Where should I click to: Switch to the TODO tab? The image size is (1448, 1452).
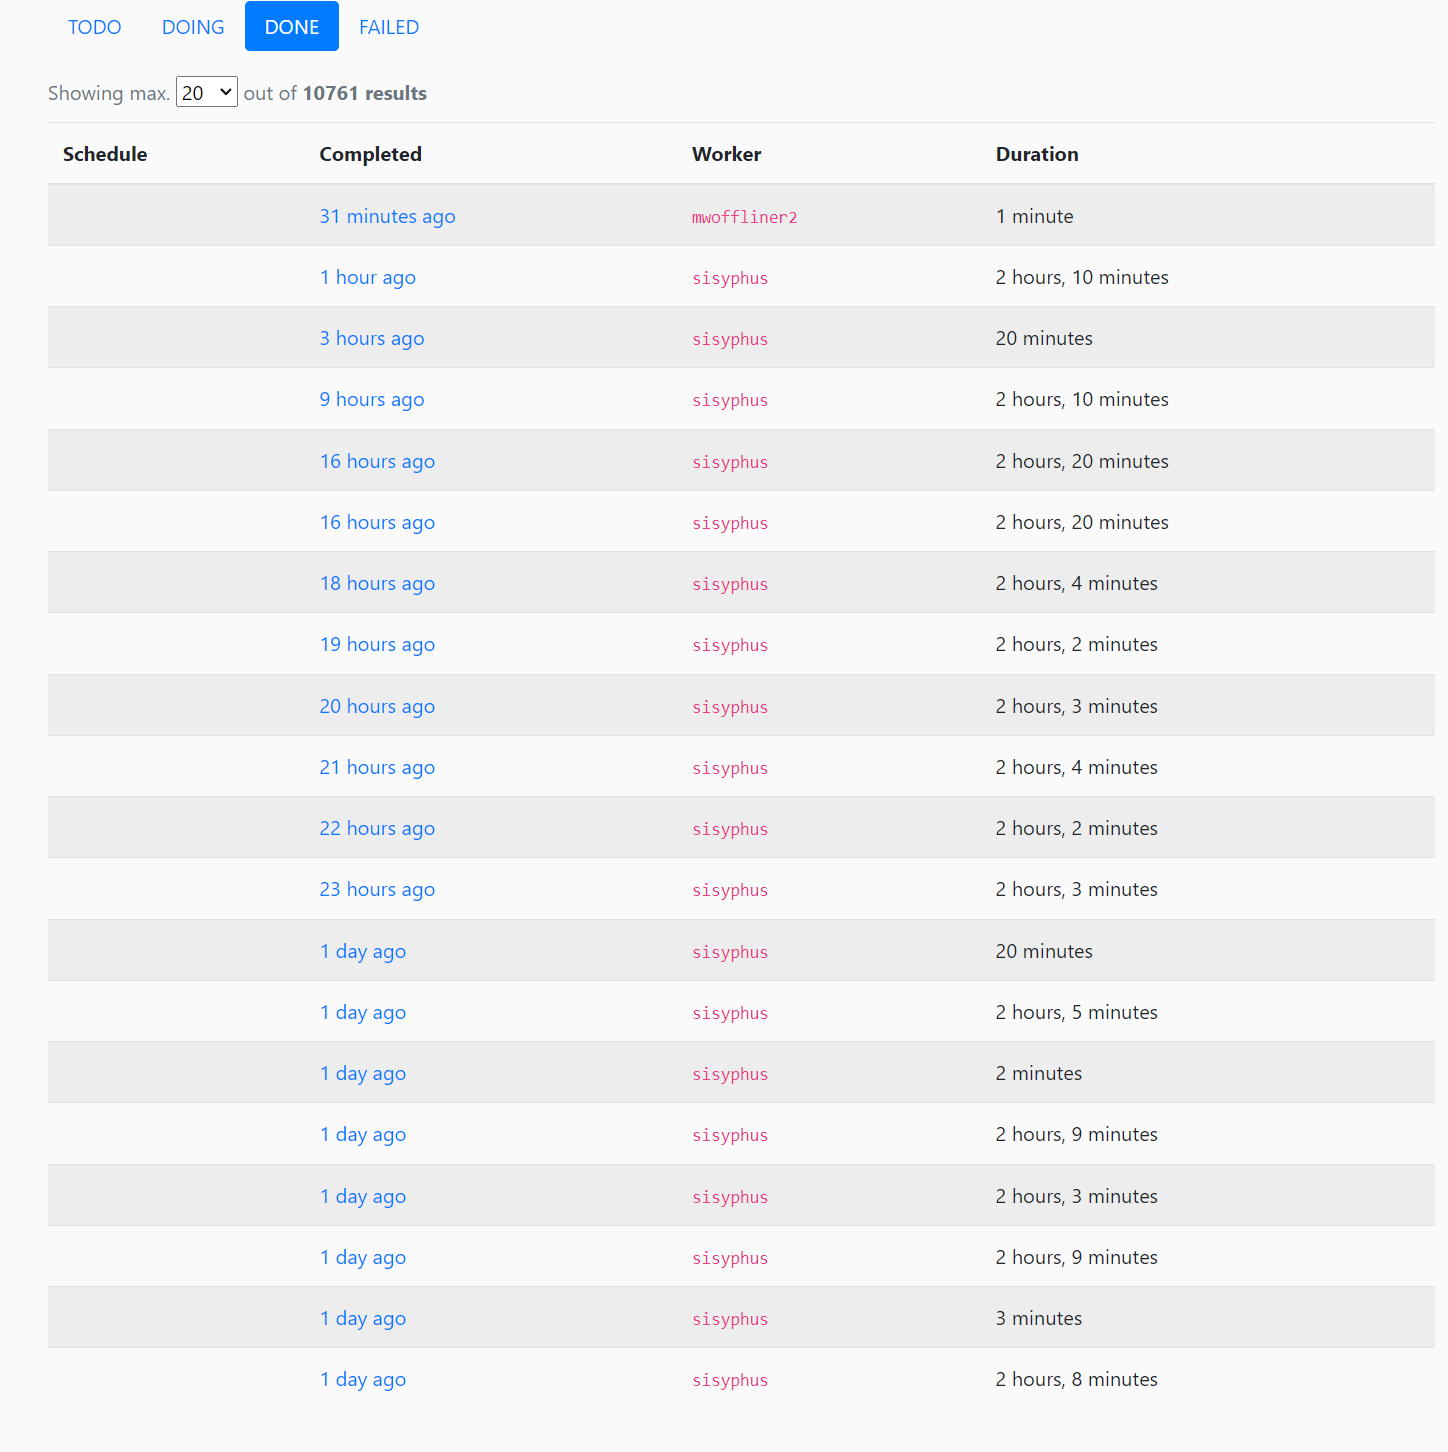94,27
